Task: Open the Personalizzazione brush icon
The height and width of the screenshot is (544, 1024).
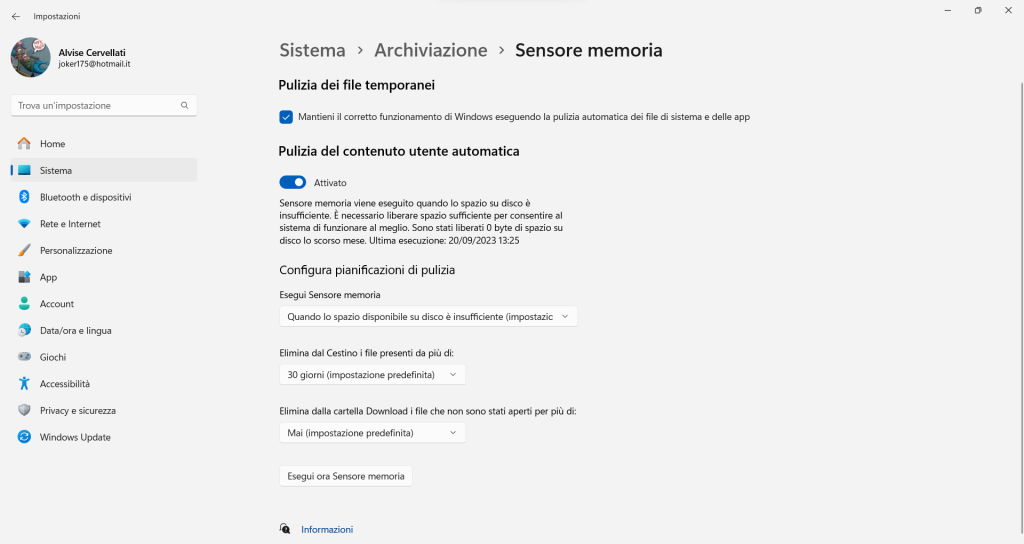Action: tap(24, 251)
